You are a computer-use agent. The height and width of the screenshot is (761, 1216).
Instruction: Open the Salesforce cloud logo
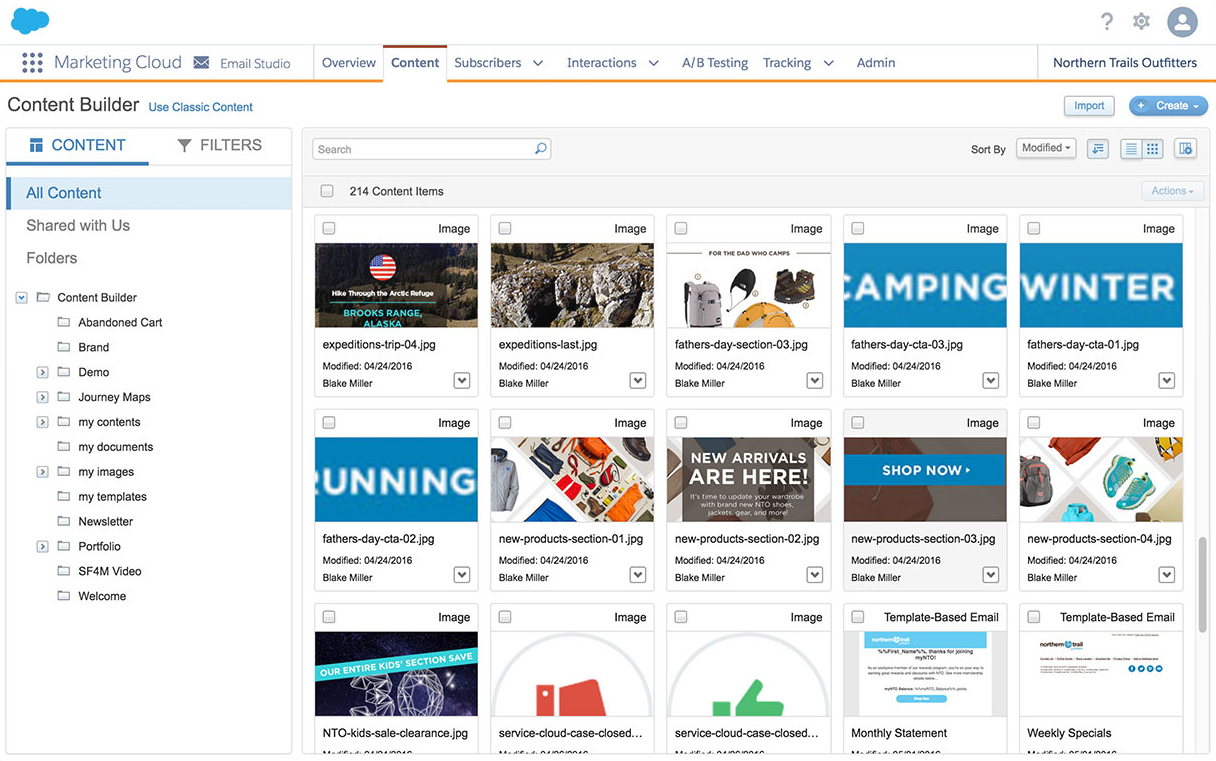[30, 20]
